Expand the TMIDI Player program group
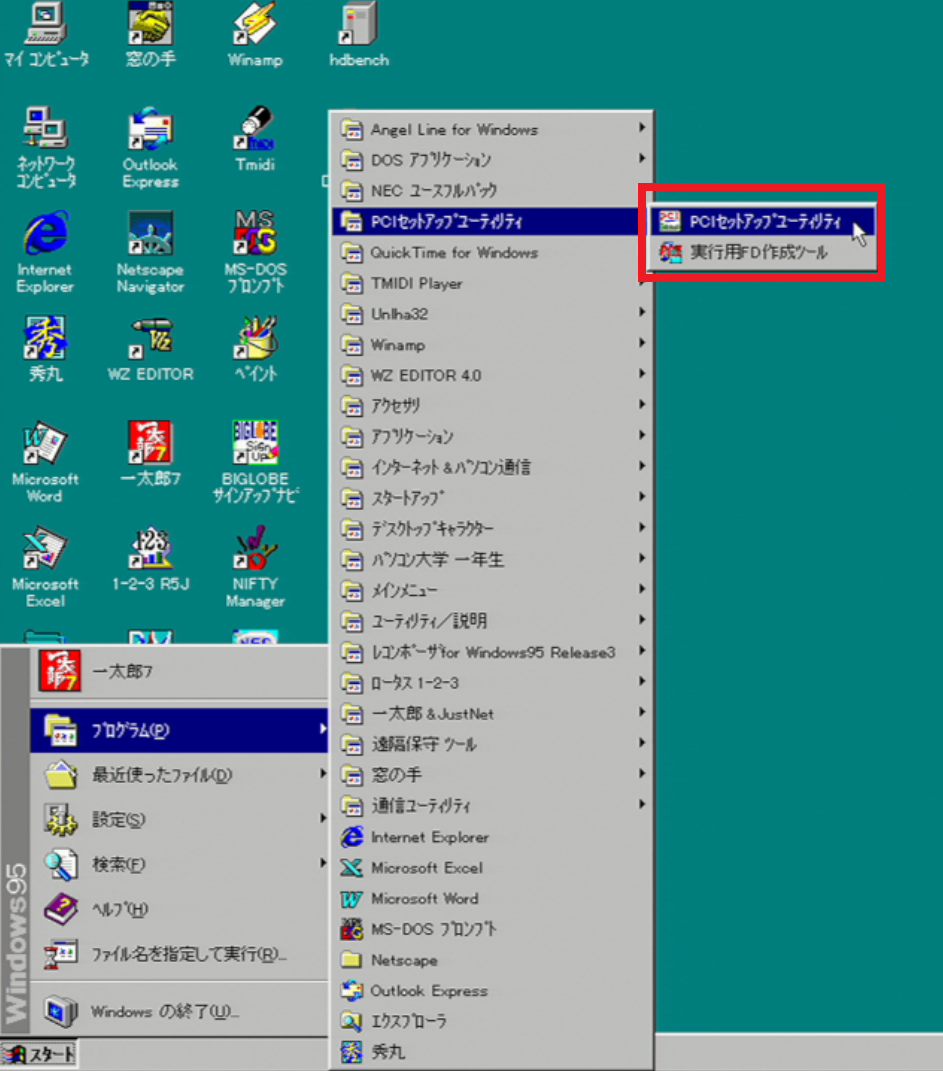Image resolution: width=943 pixels, height=1071 pixels. click(492, 283)
